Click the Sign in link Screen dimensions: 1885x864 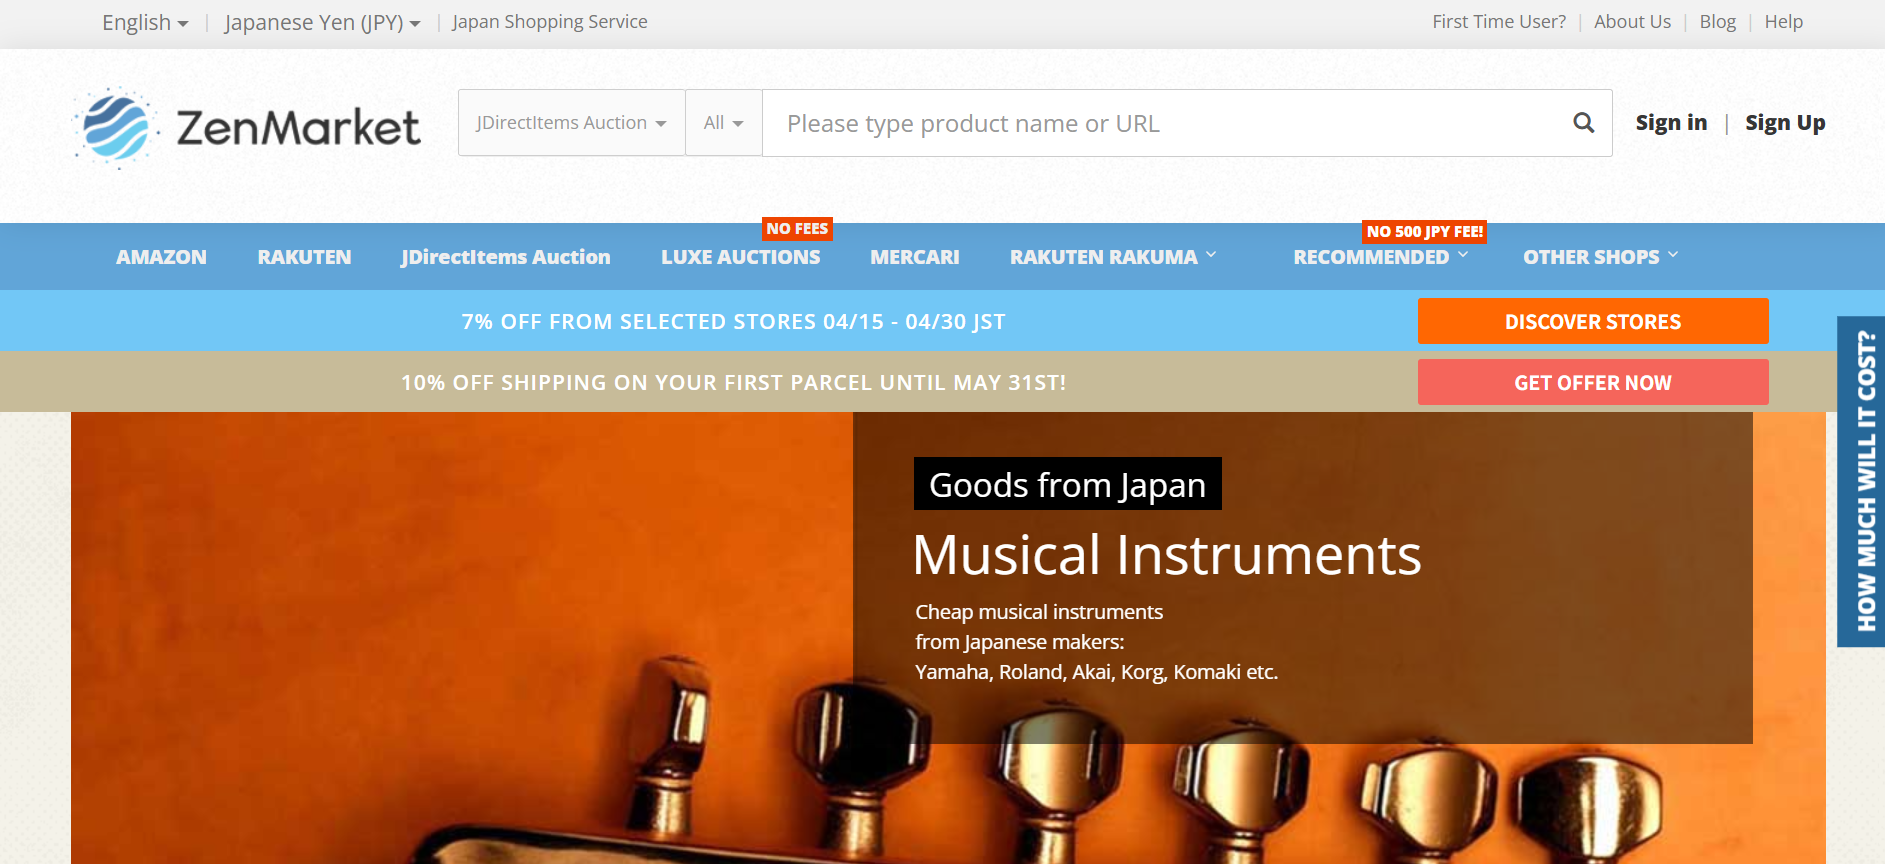(1671, 123)
